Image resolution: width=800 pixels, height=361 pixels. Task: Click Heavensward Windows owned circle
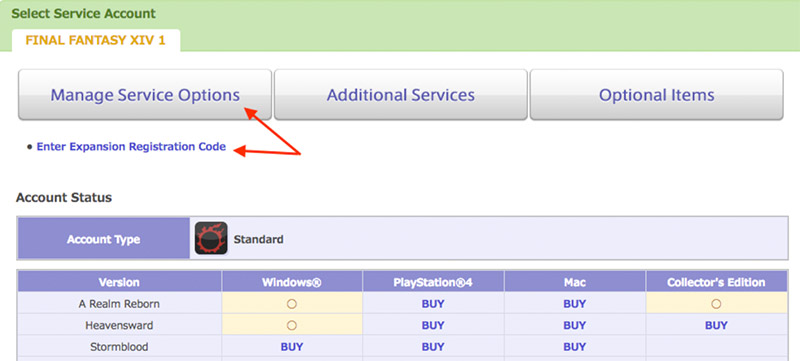(x=292, y=325)
